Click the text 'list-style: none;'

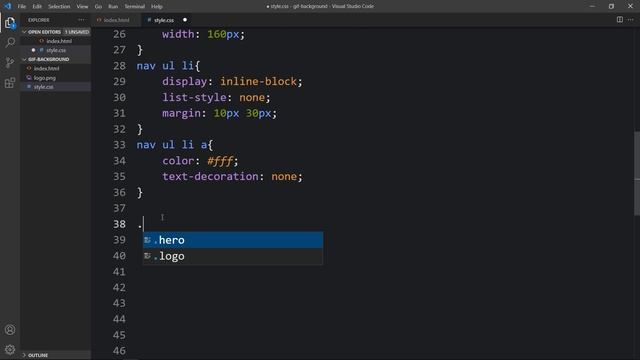coord(216,98)
